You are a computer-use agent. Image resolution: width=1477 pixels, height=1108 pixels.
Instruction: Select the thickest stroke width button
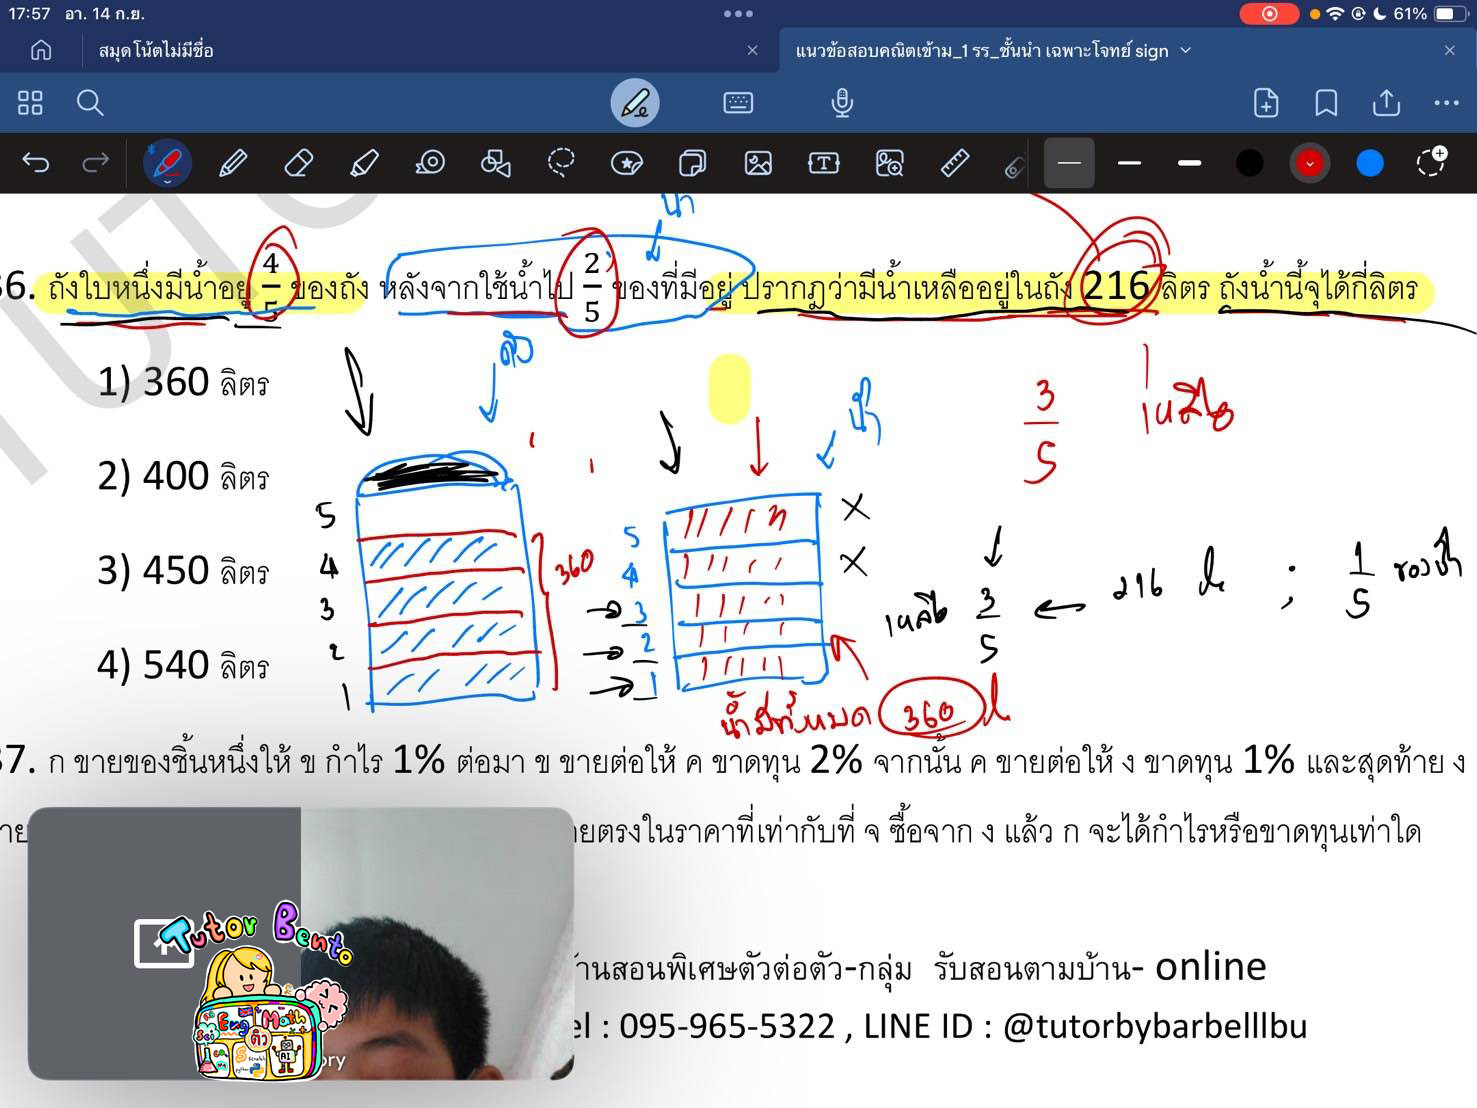click(x=1189, y=163)
